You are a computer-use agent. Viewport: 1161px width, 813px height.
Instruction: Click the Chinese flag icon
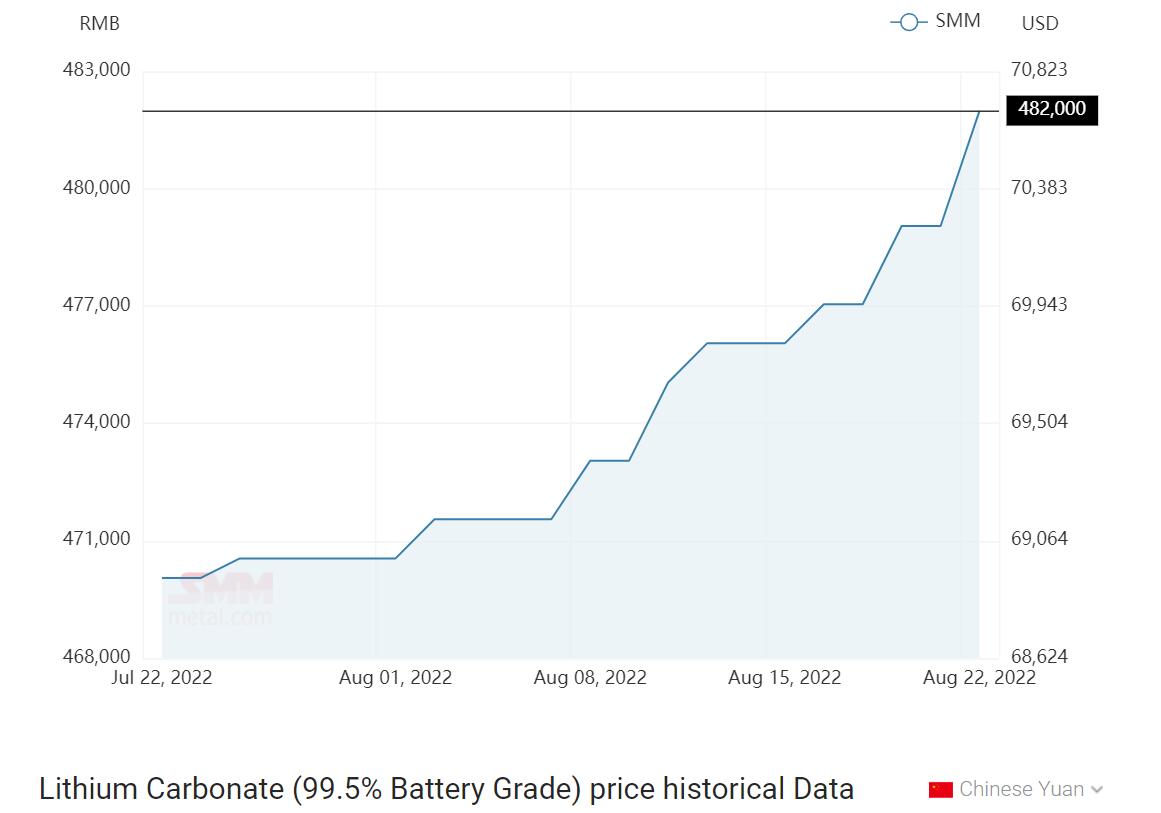point(940,789)
